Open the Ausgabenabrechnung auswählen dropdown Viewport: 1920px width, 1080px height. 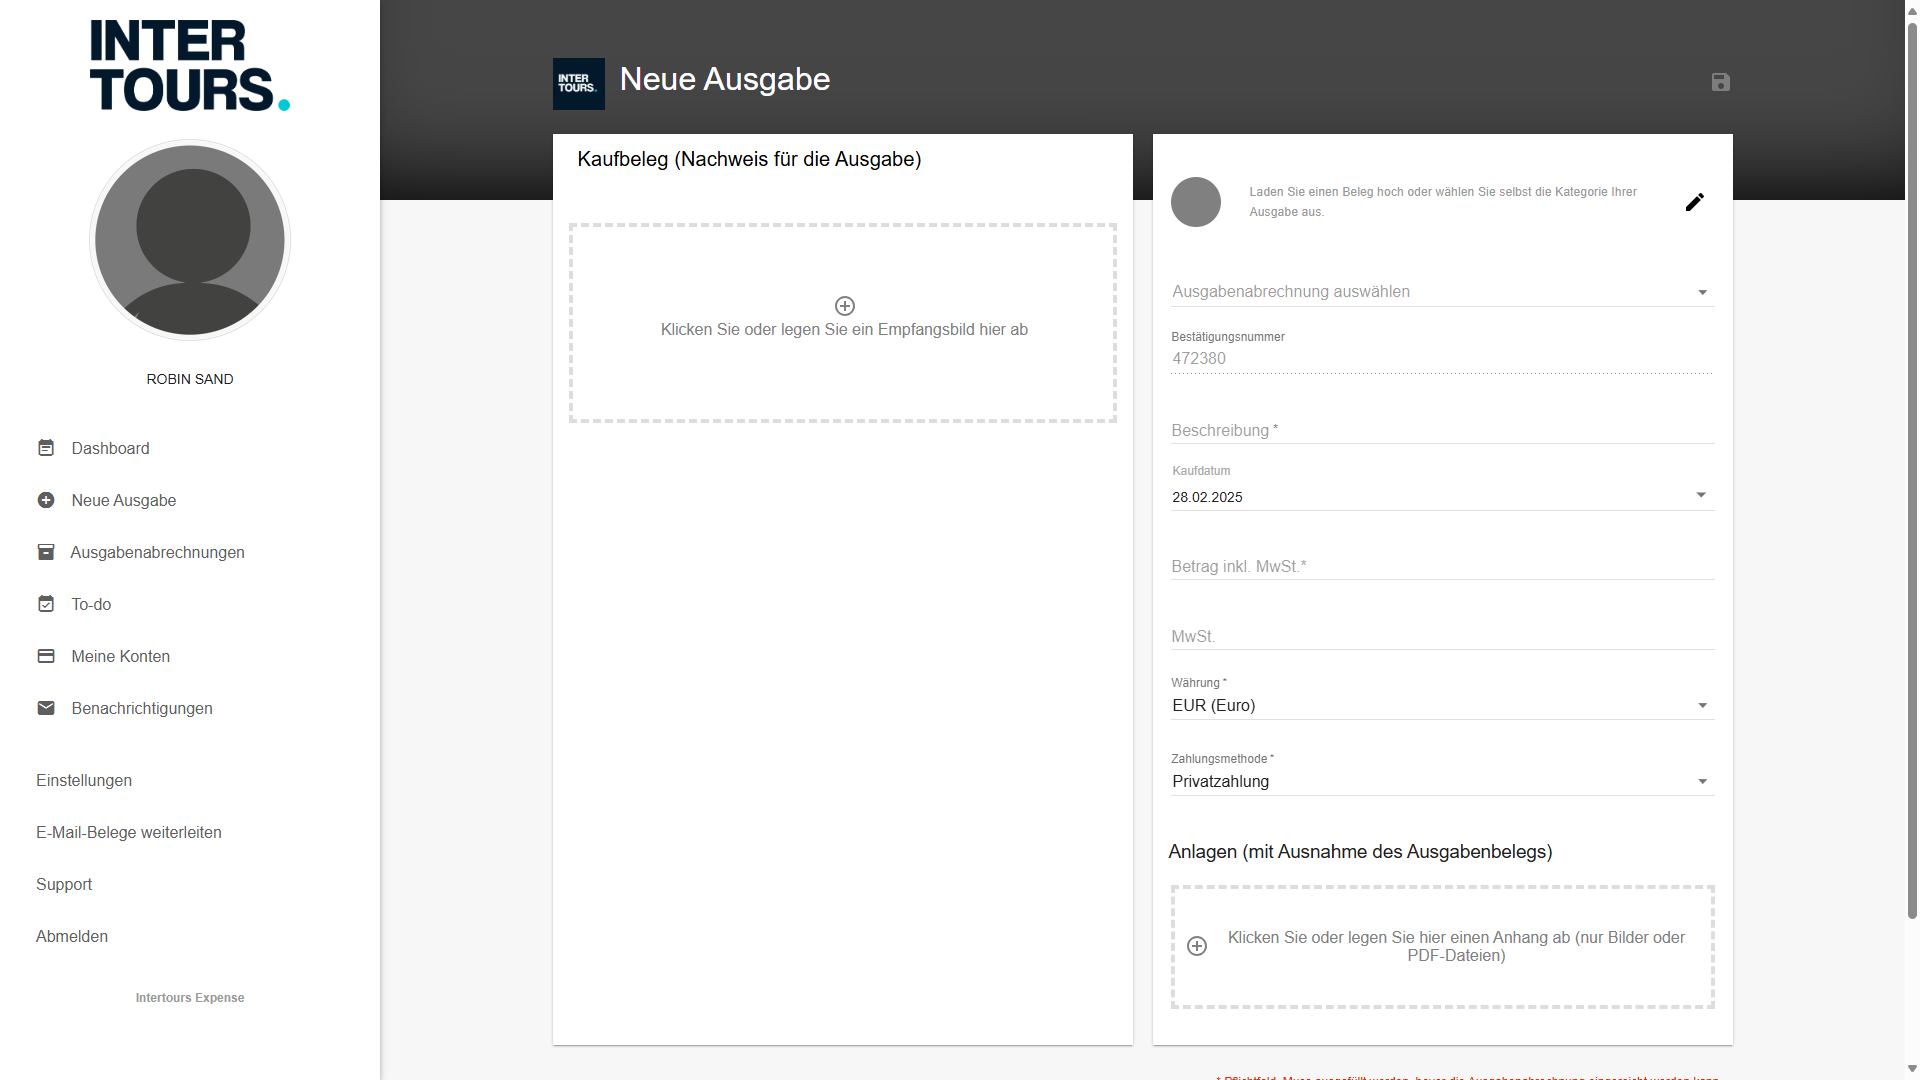tap(1440, 292)
